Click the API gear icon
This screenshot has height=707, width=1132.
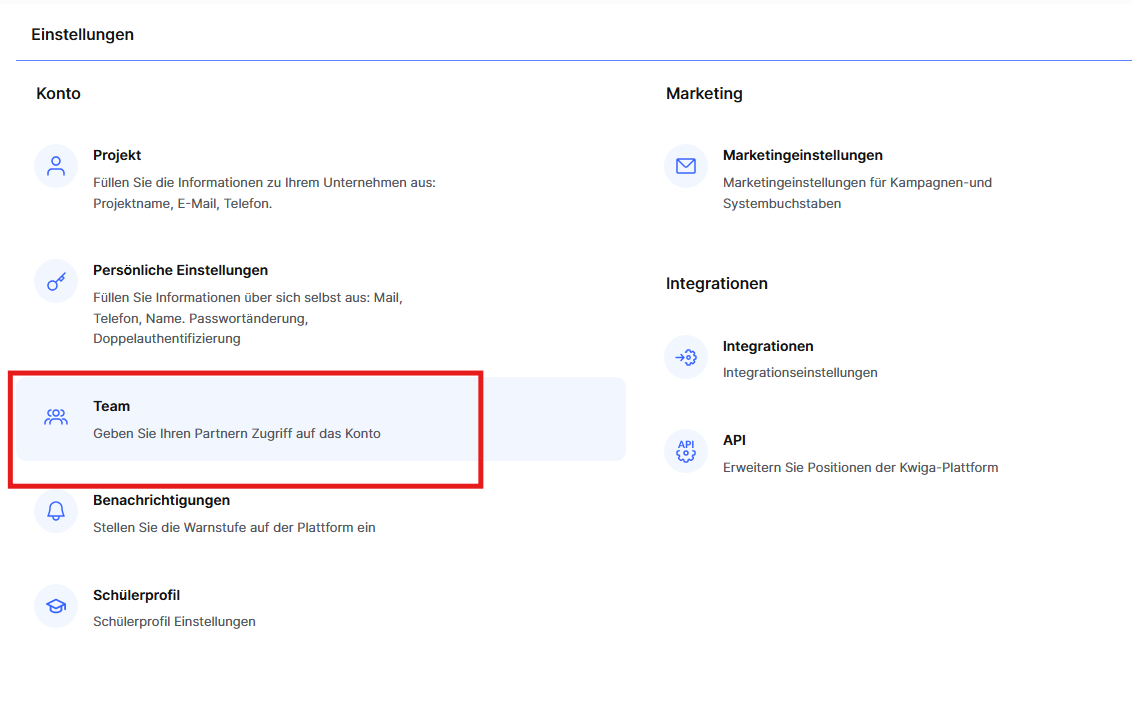click(686, 451)
